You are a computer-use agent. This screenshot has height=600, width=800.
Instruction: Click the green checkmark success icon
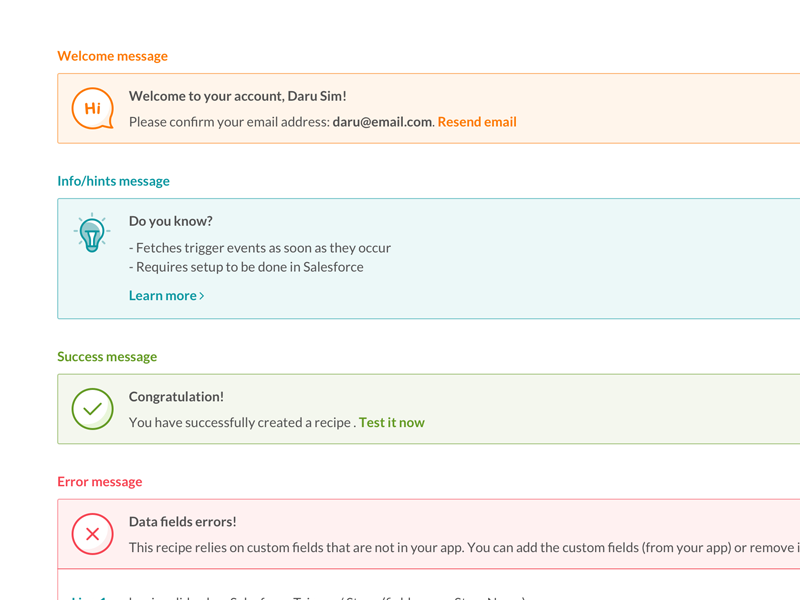click(92, 409)
